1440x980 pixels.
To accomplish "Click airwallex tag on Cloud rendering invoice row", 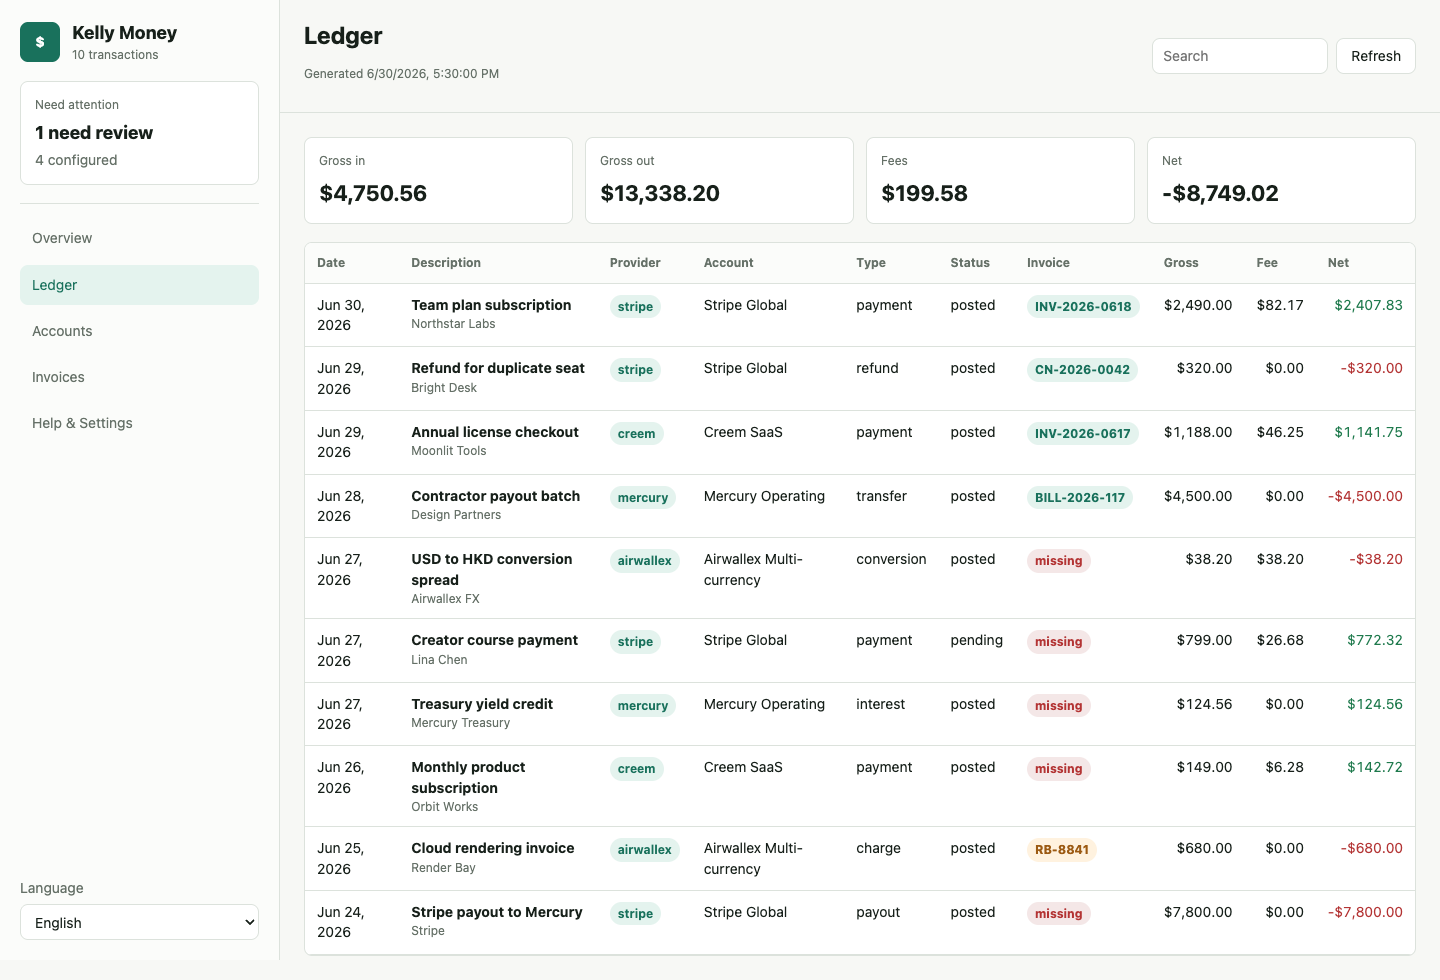I will (644, 850).
